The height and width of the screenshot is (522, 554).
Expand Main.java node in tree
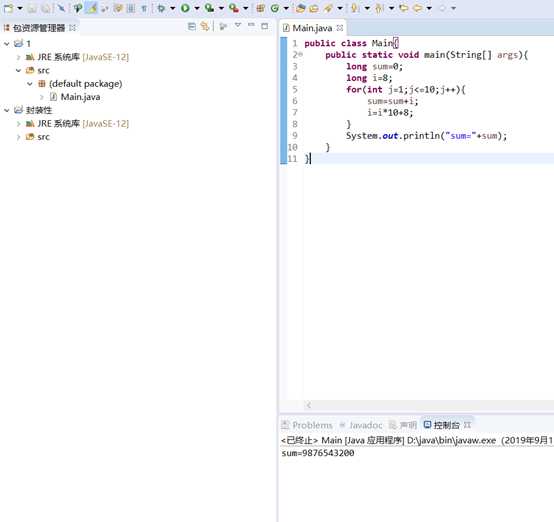[x=42, y=97]
